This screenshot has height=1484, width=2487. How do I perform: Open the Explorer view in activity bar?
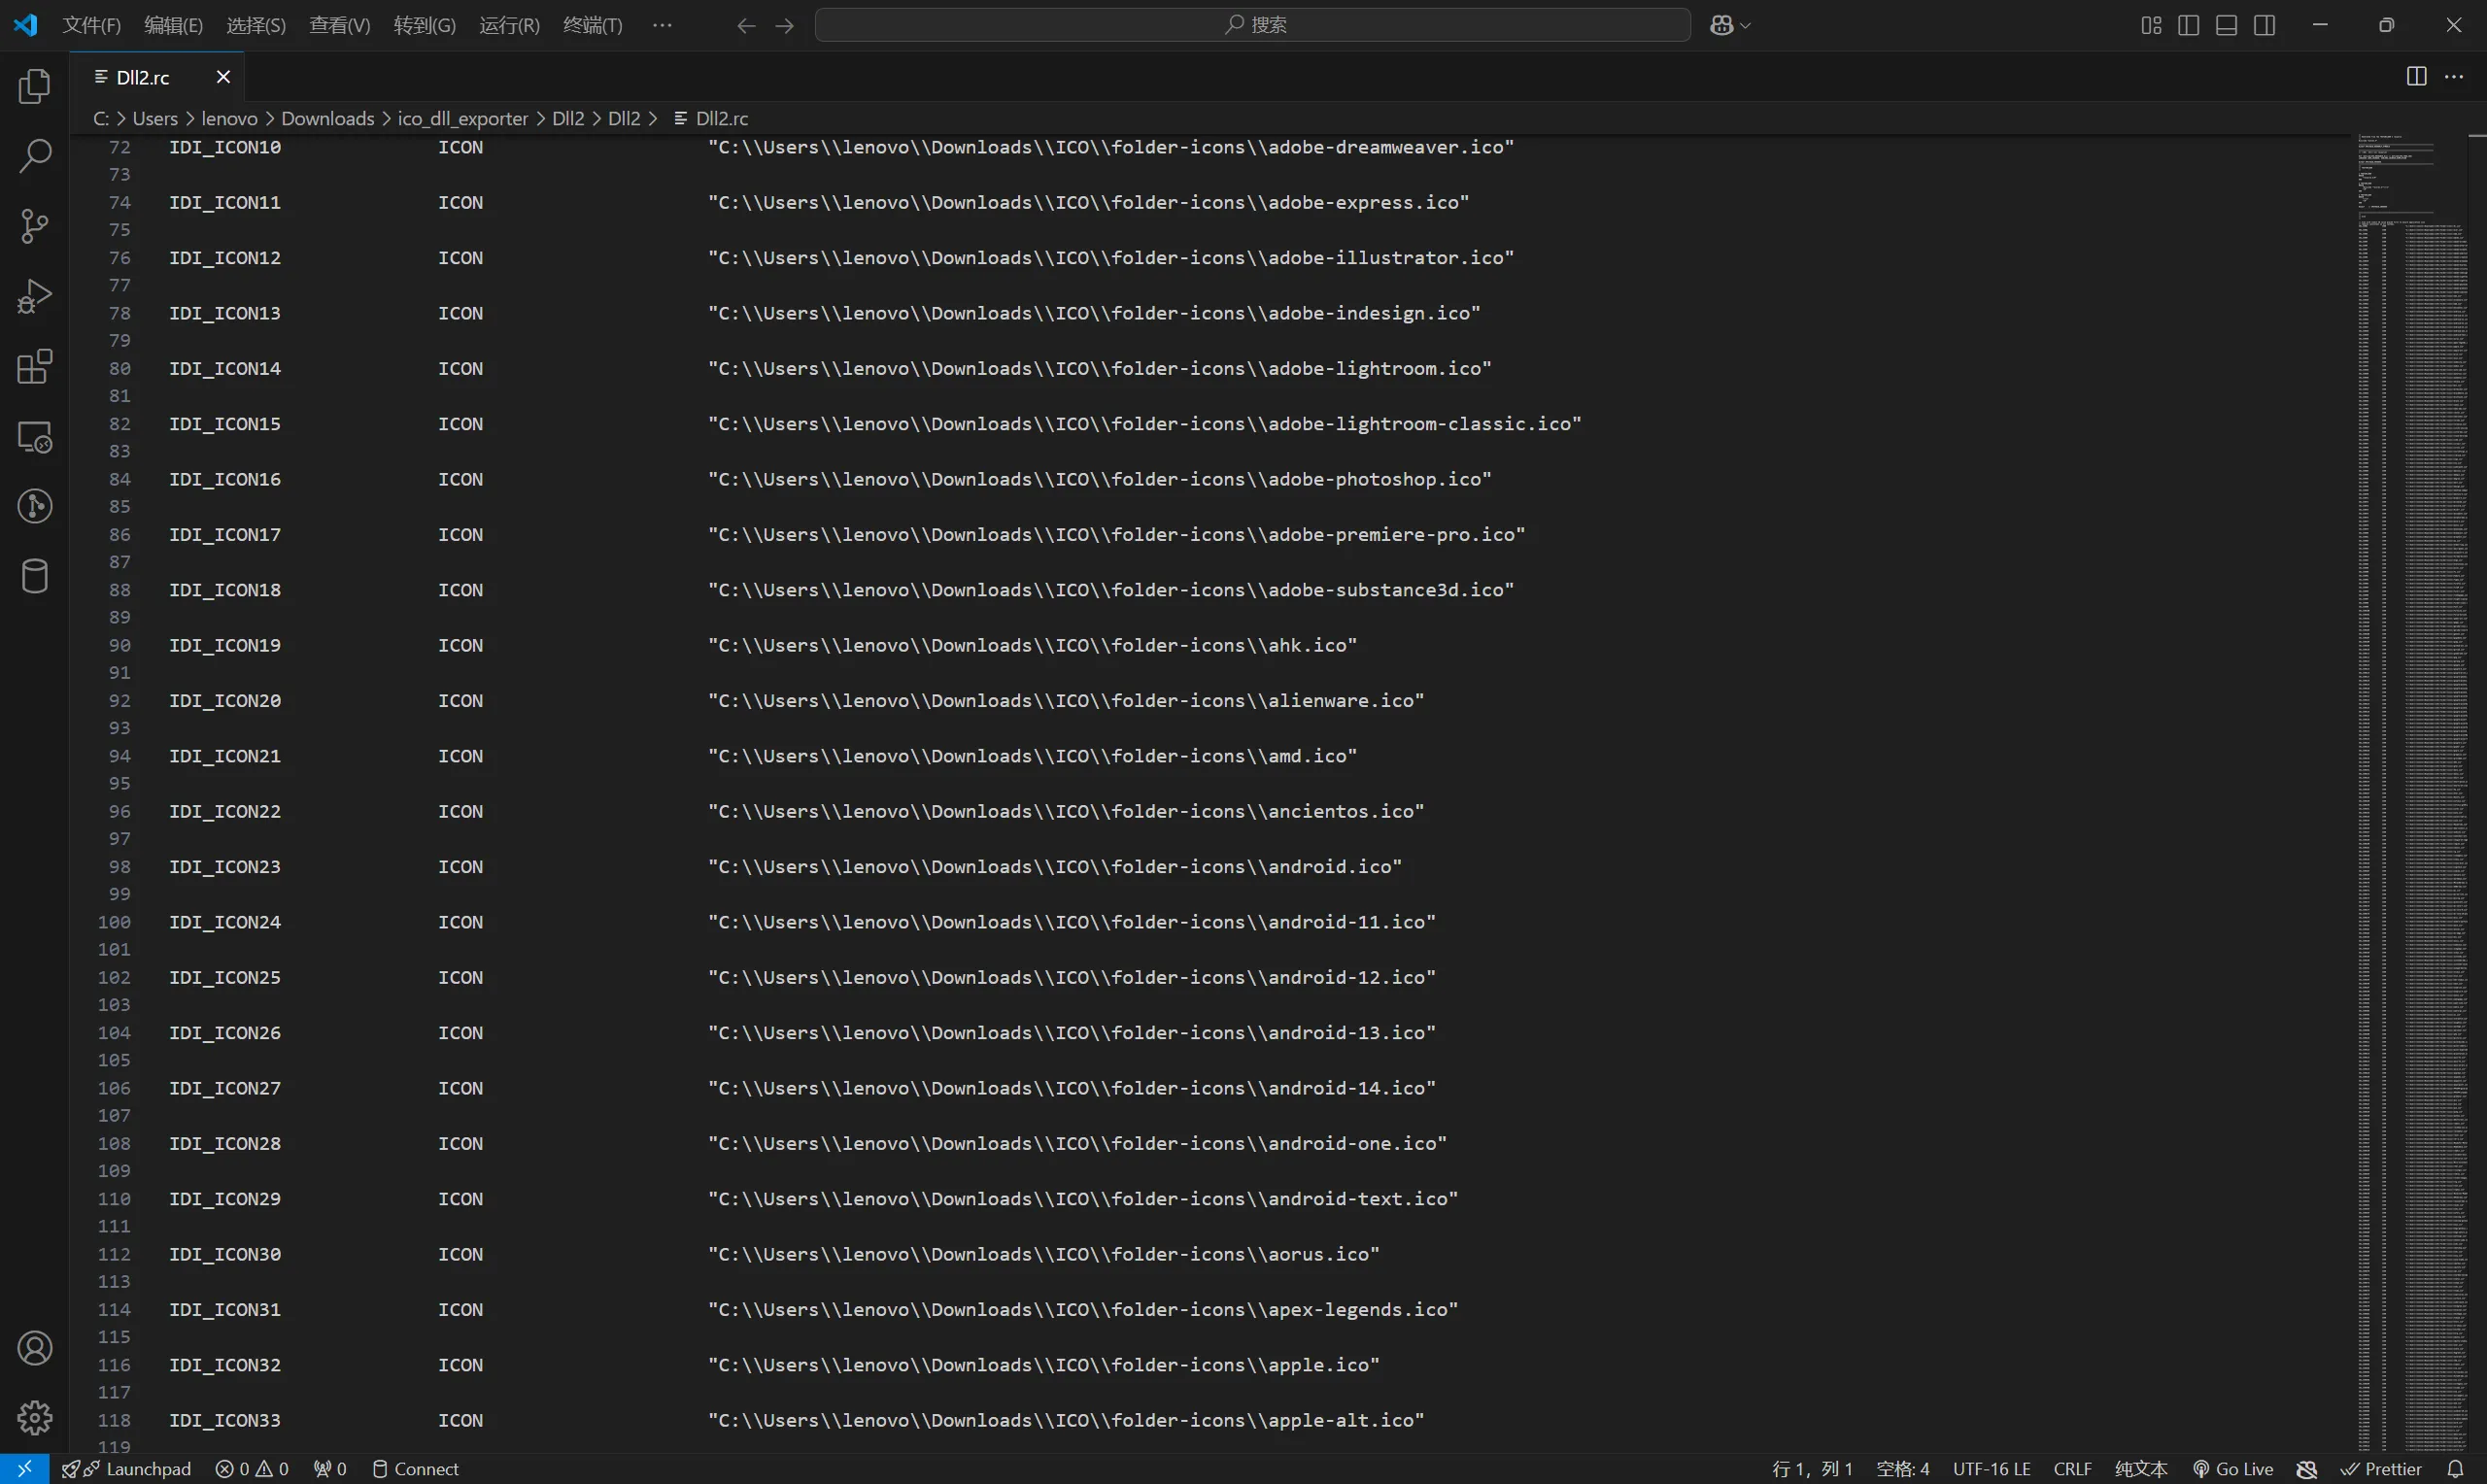tap(35, 87)
